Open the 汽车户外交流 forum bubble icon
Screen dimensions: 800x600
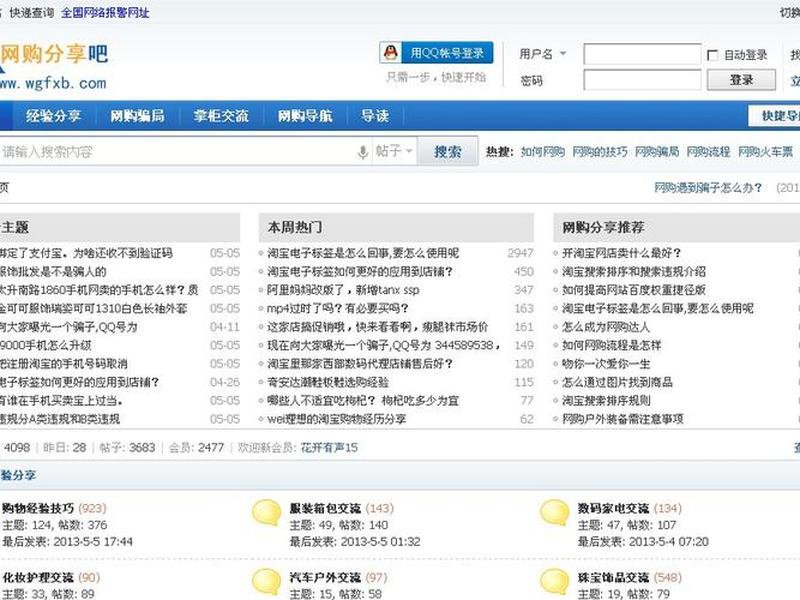click(x=267, y=583)
